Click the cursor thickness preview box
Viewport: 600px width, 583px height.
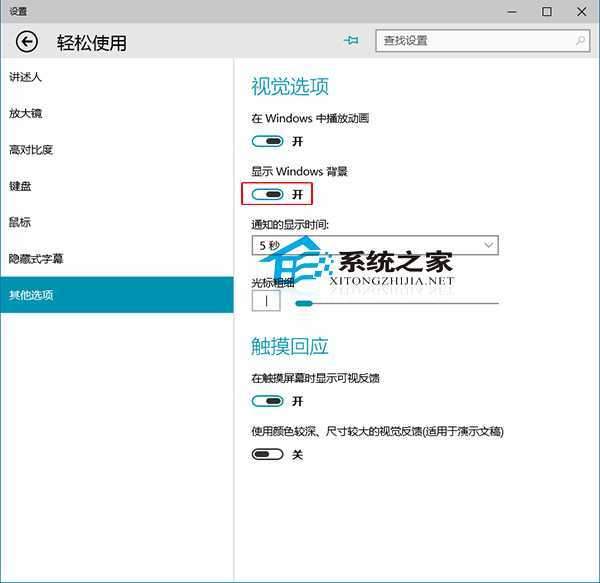(266, 301)
